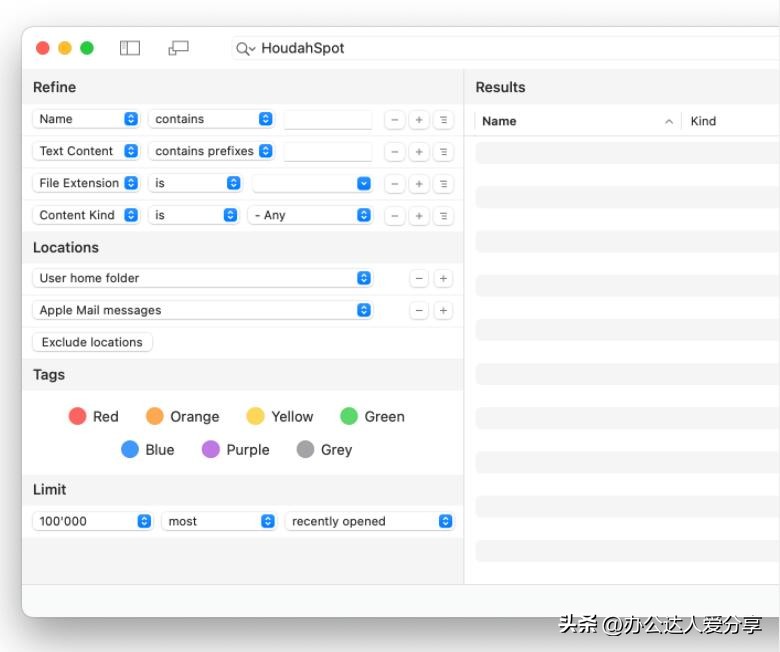Image resolution: width=780 pixels, height=652 pixels.
Task: Add criterion after File Extension row
Action: 419,184
